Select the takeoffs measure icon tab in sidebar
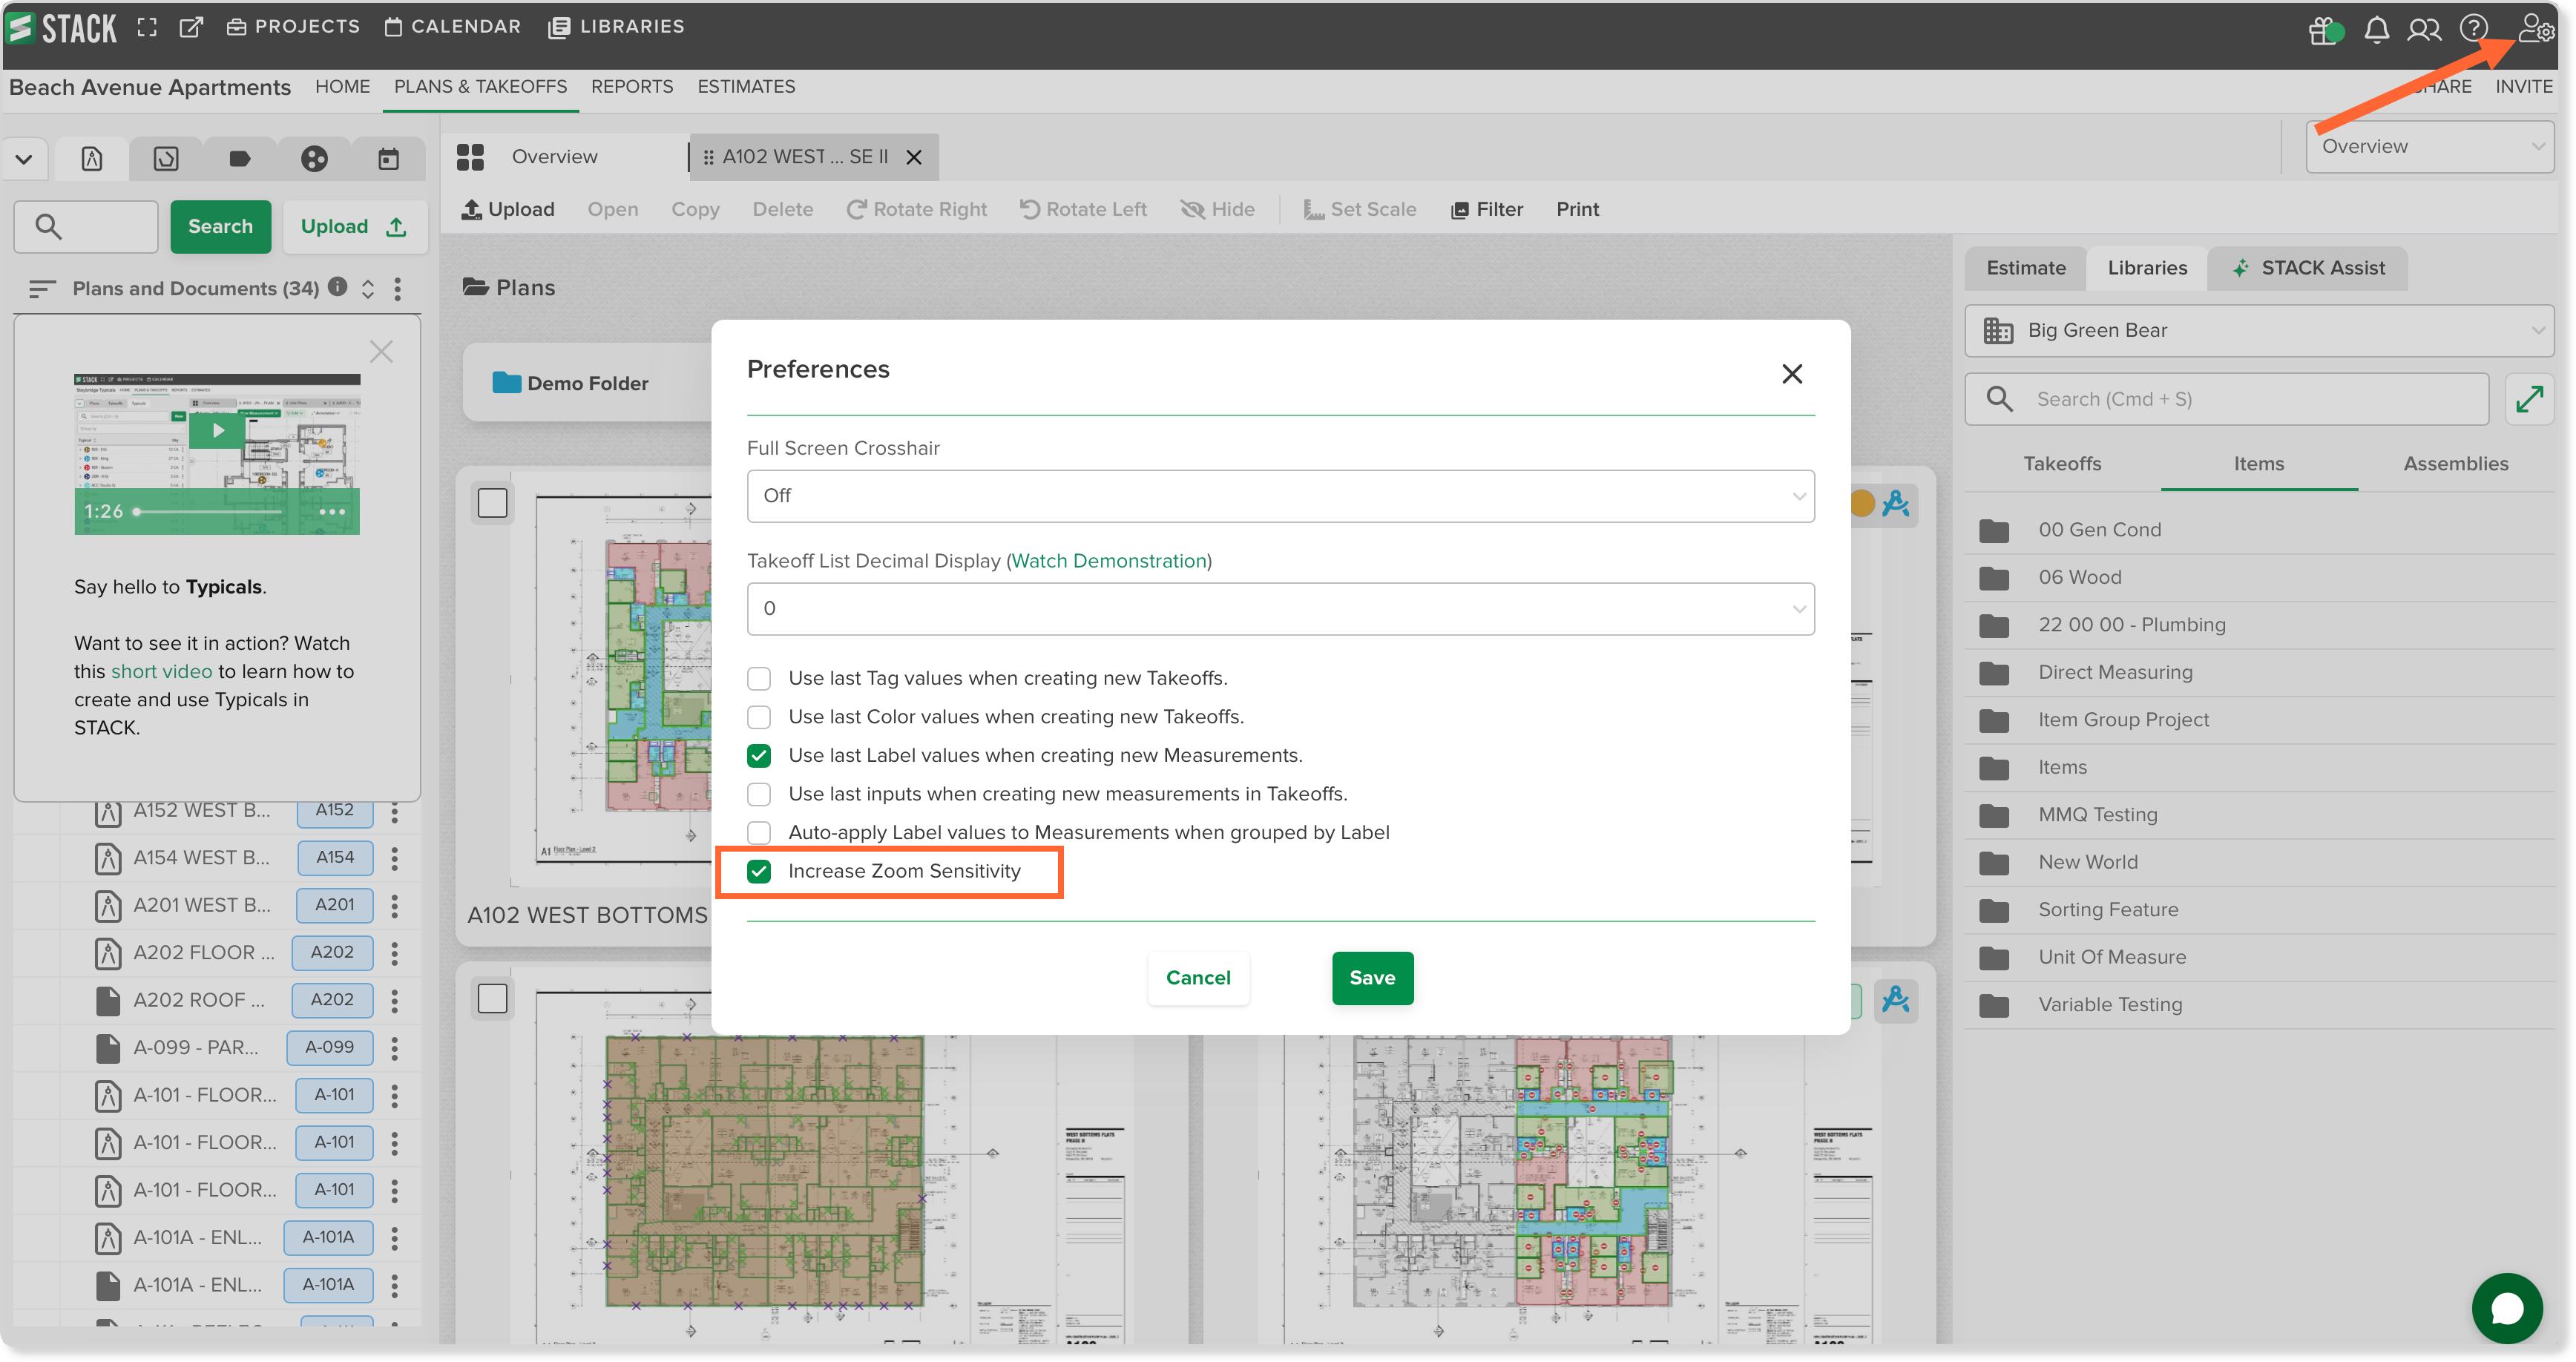This screenshot has width=2576, height=1362. pos(166,158)
